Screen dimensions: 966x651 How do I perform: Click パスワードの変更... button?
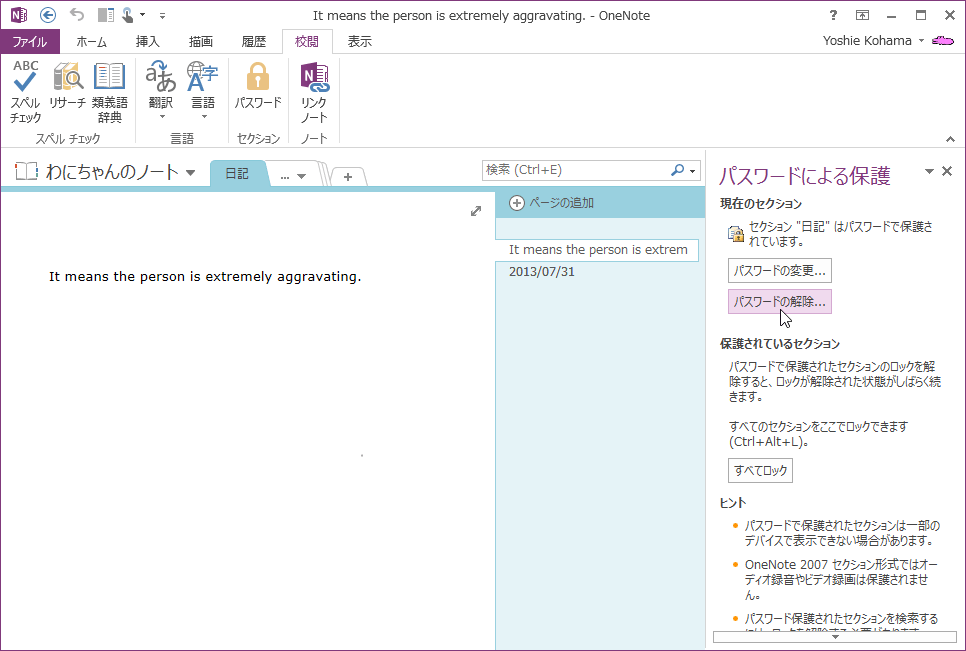pyautogui.click(x=780, y=270)
